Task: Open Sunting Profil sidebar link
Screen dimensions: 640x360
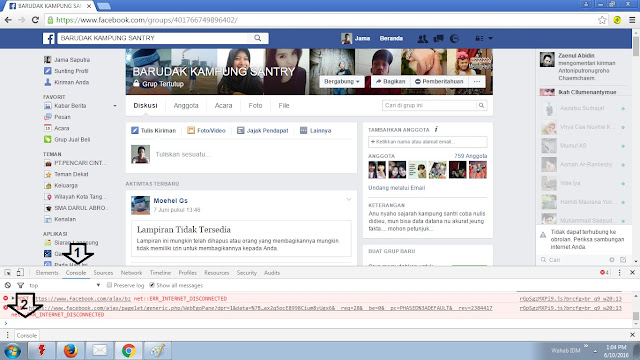Action: [x=66, y=71]
